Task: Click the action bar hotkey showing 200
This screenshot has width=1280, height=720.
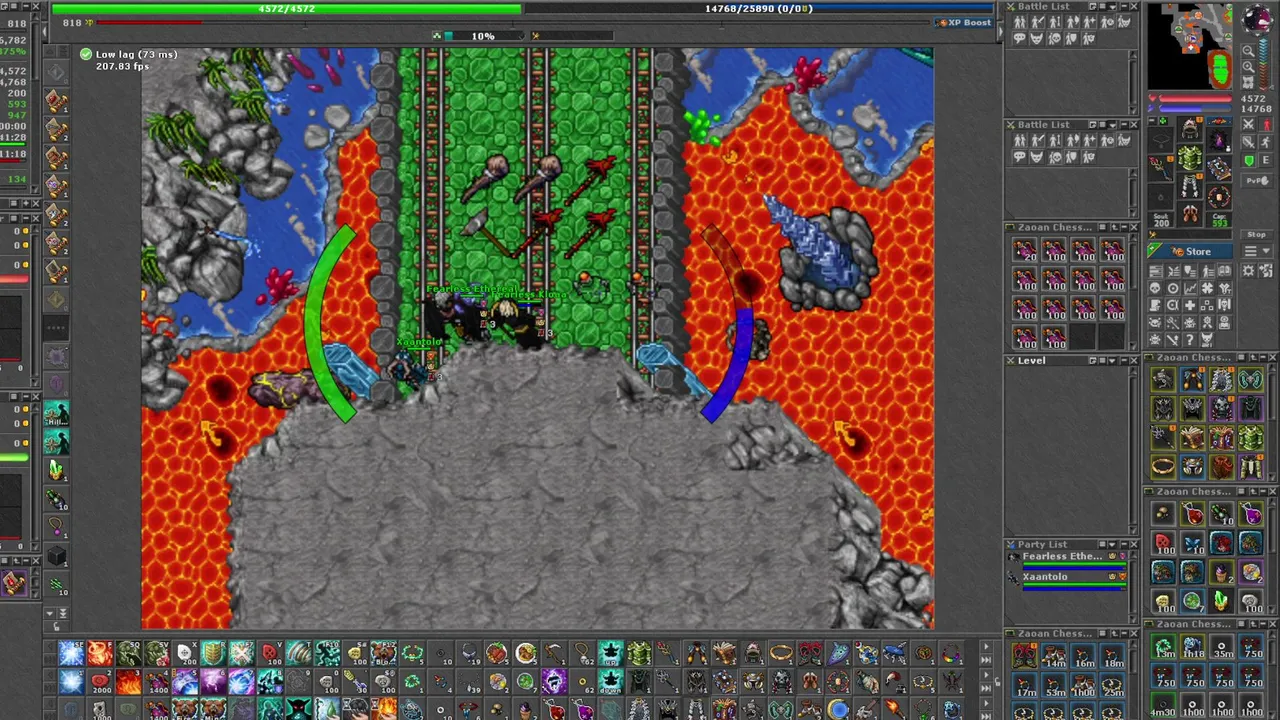Action: tap(186, 653)
